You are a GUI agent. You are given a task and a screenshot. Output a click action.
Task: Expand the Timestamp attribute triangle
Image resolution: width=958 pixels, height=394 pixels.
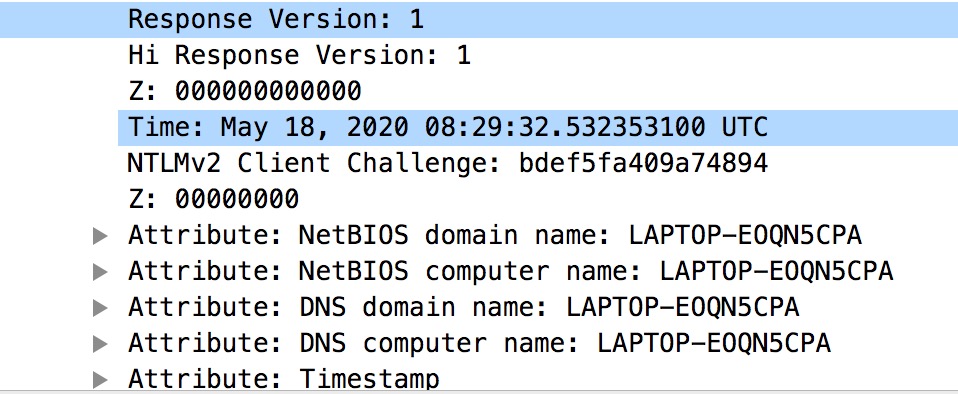click(x=100, y=379)
